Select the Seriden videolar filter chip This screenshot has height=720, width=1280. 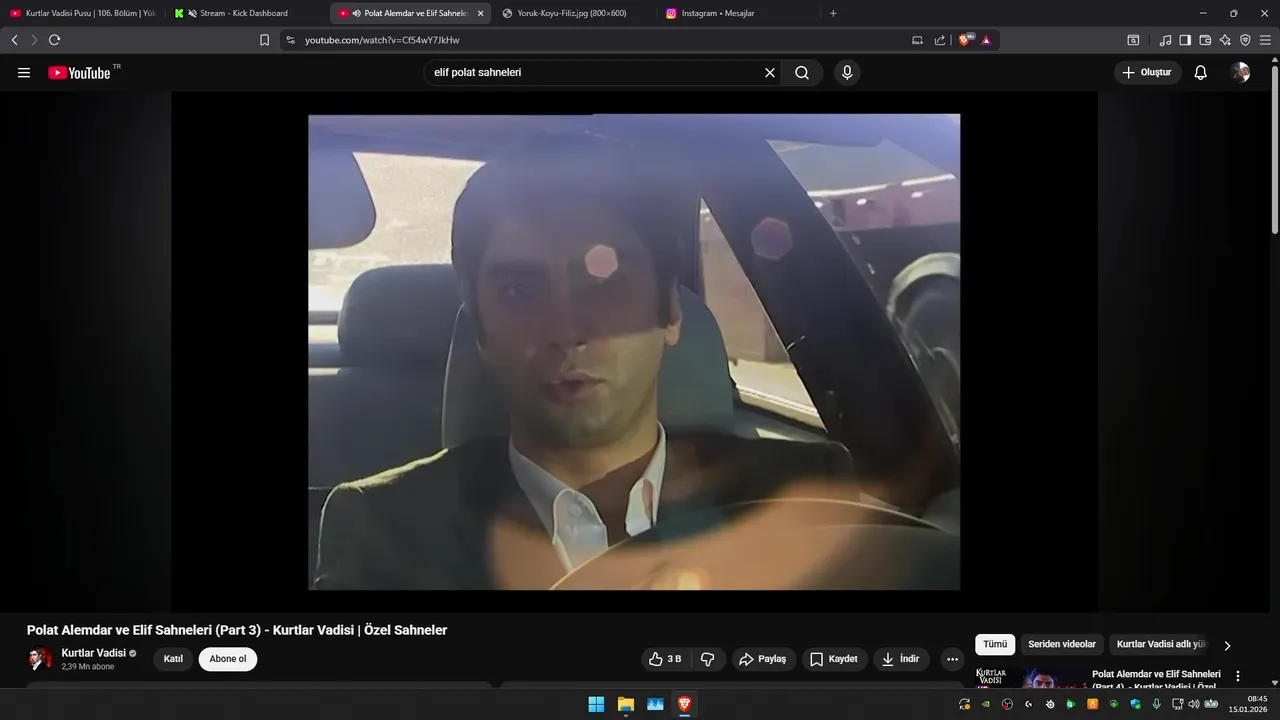[1062, 645]
